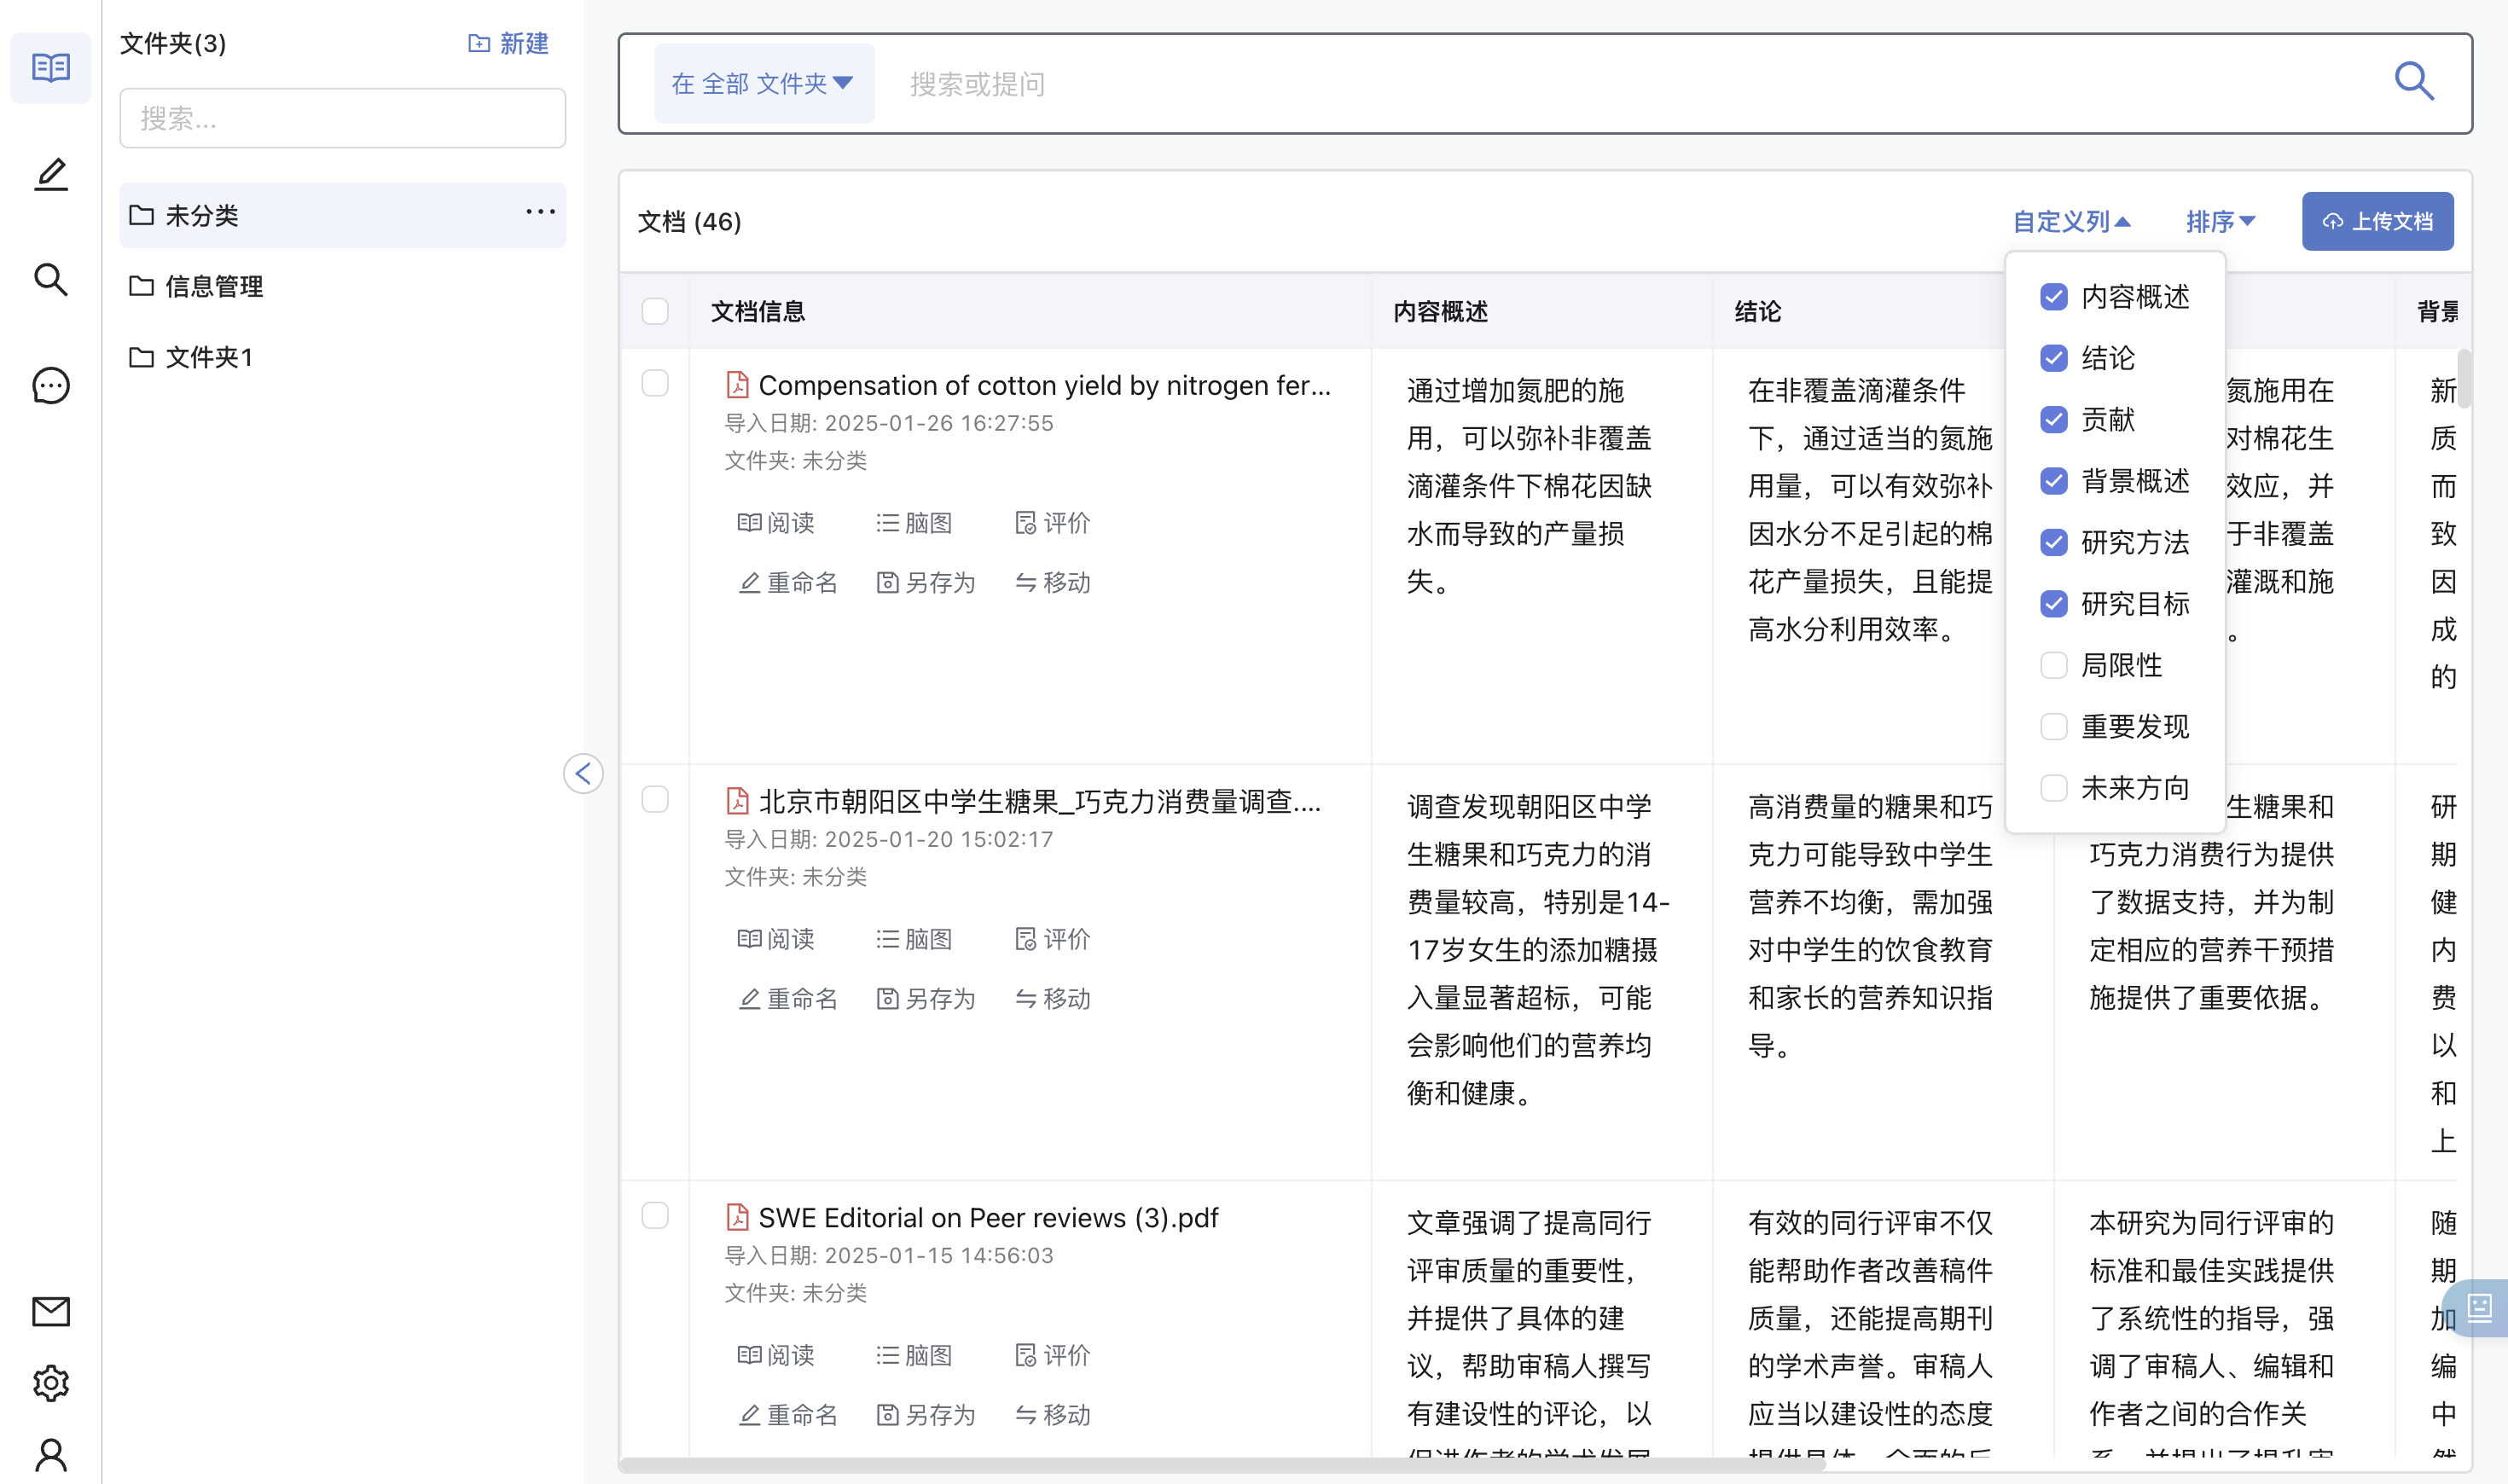Click 重命名 for Compensation of cotton yield document
The image size is (2508, 1484).
tap(788, 583)
